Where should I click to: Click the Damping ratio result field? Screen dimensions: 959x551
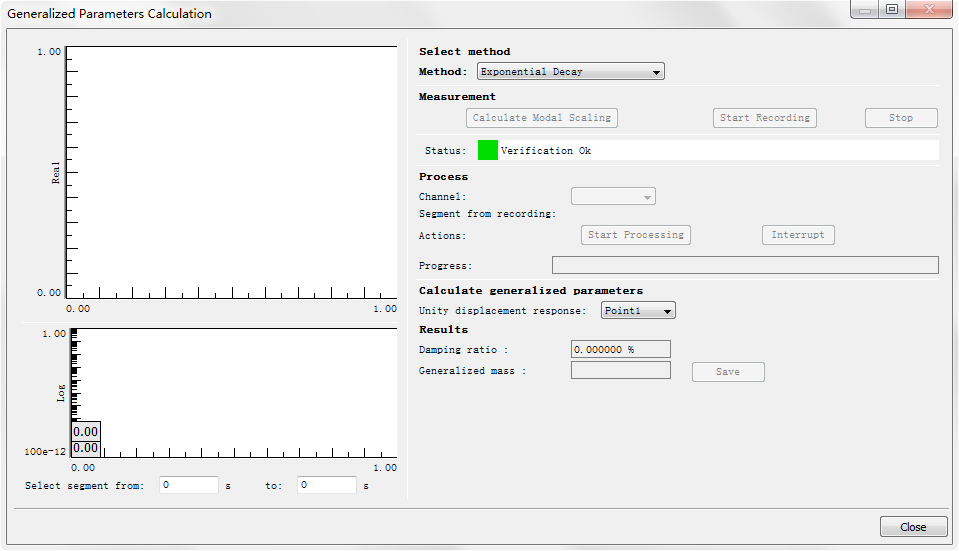620,349
